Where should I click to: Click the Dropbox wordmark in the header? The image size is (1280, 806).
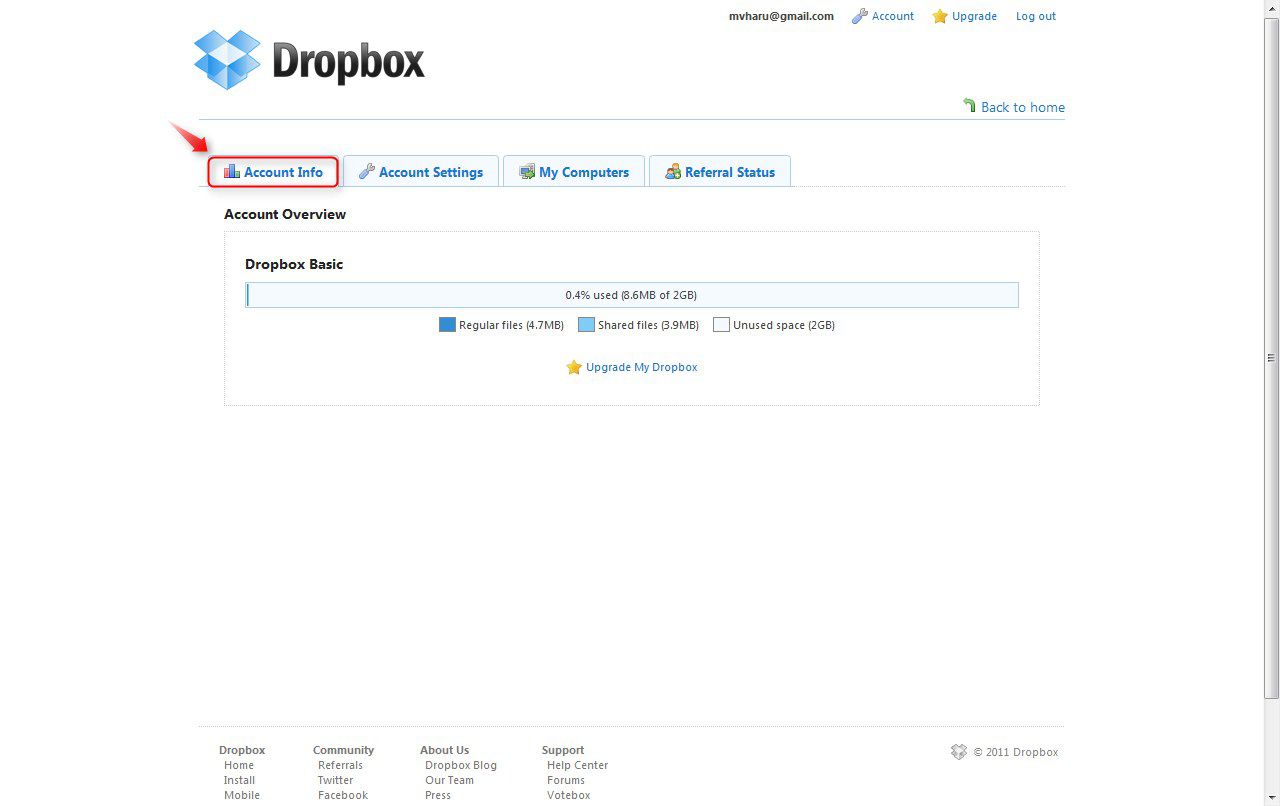click(x=349, y=61)
